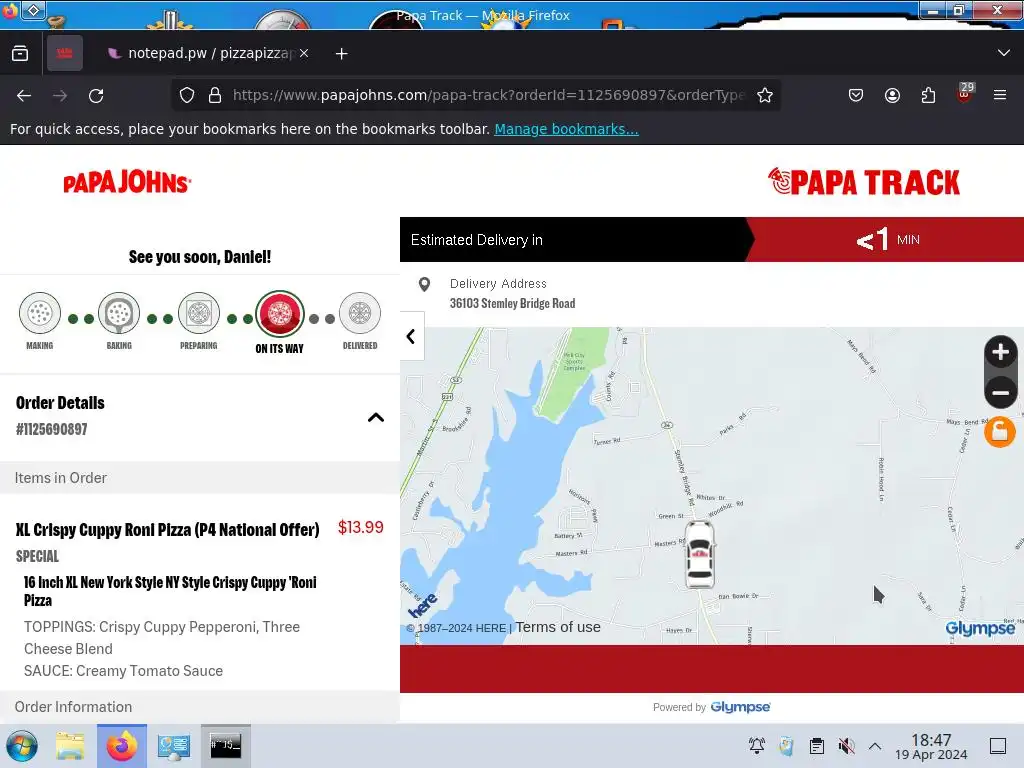Collapse the Order Details section
This screenshot has height=768, width=1024.
[x=376, y=417]
